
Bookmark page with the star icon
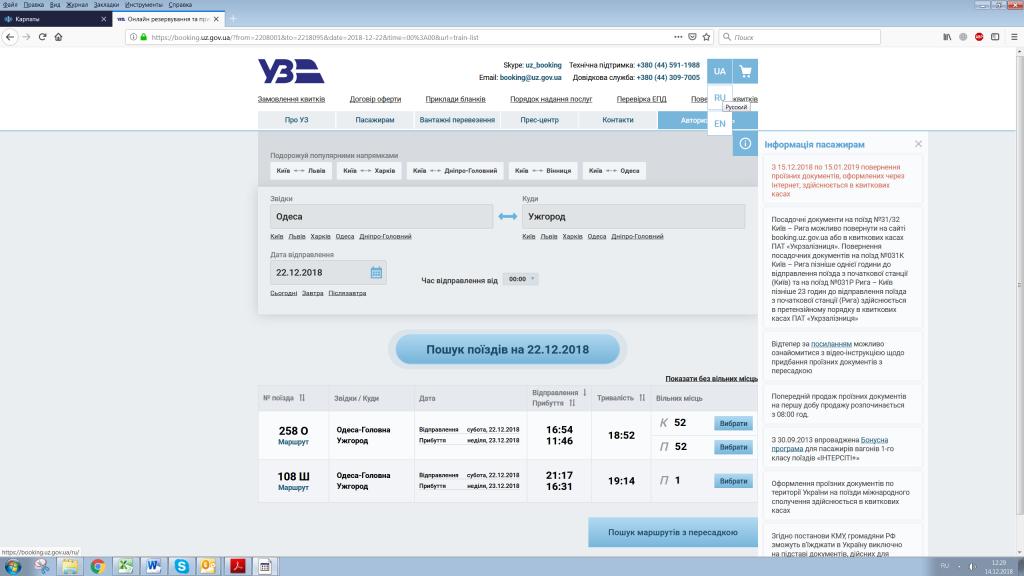tap(706, 37)
